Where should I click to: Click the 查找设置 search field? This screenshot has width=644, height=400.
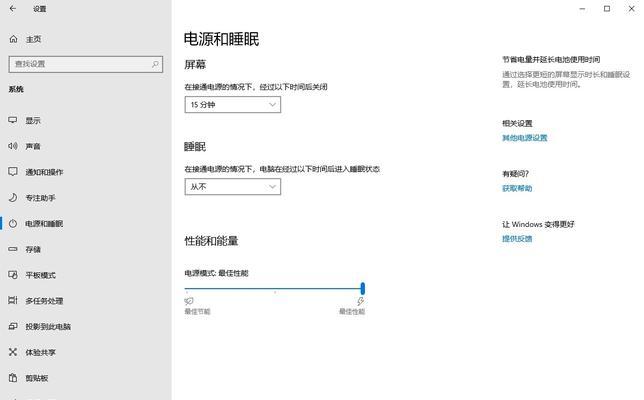coord(85,64)
